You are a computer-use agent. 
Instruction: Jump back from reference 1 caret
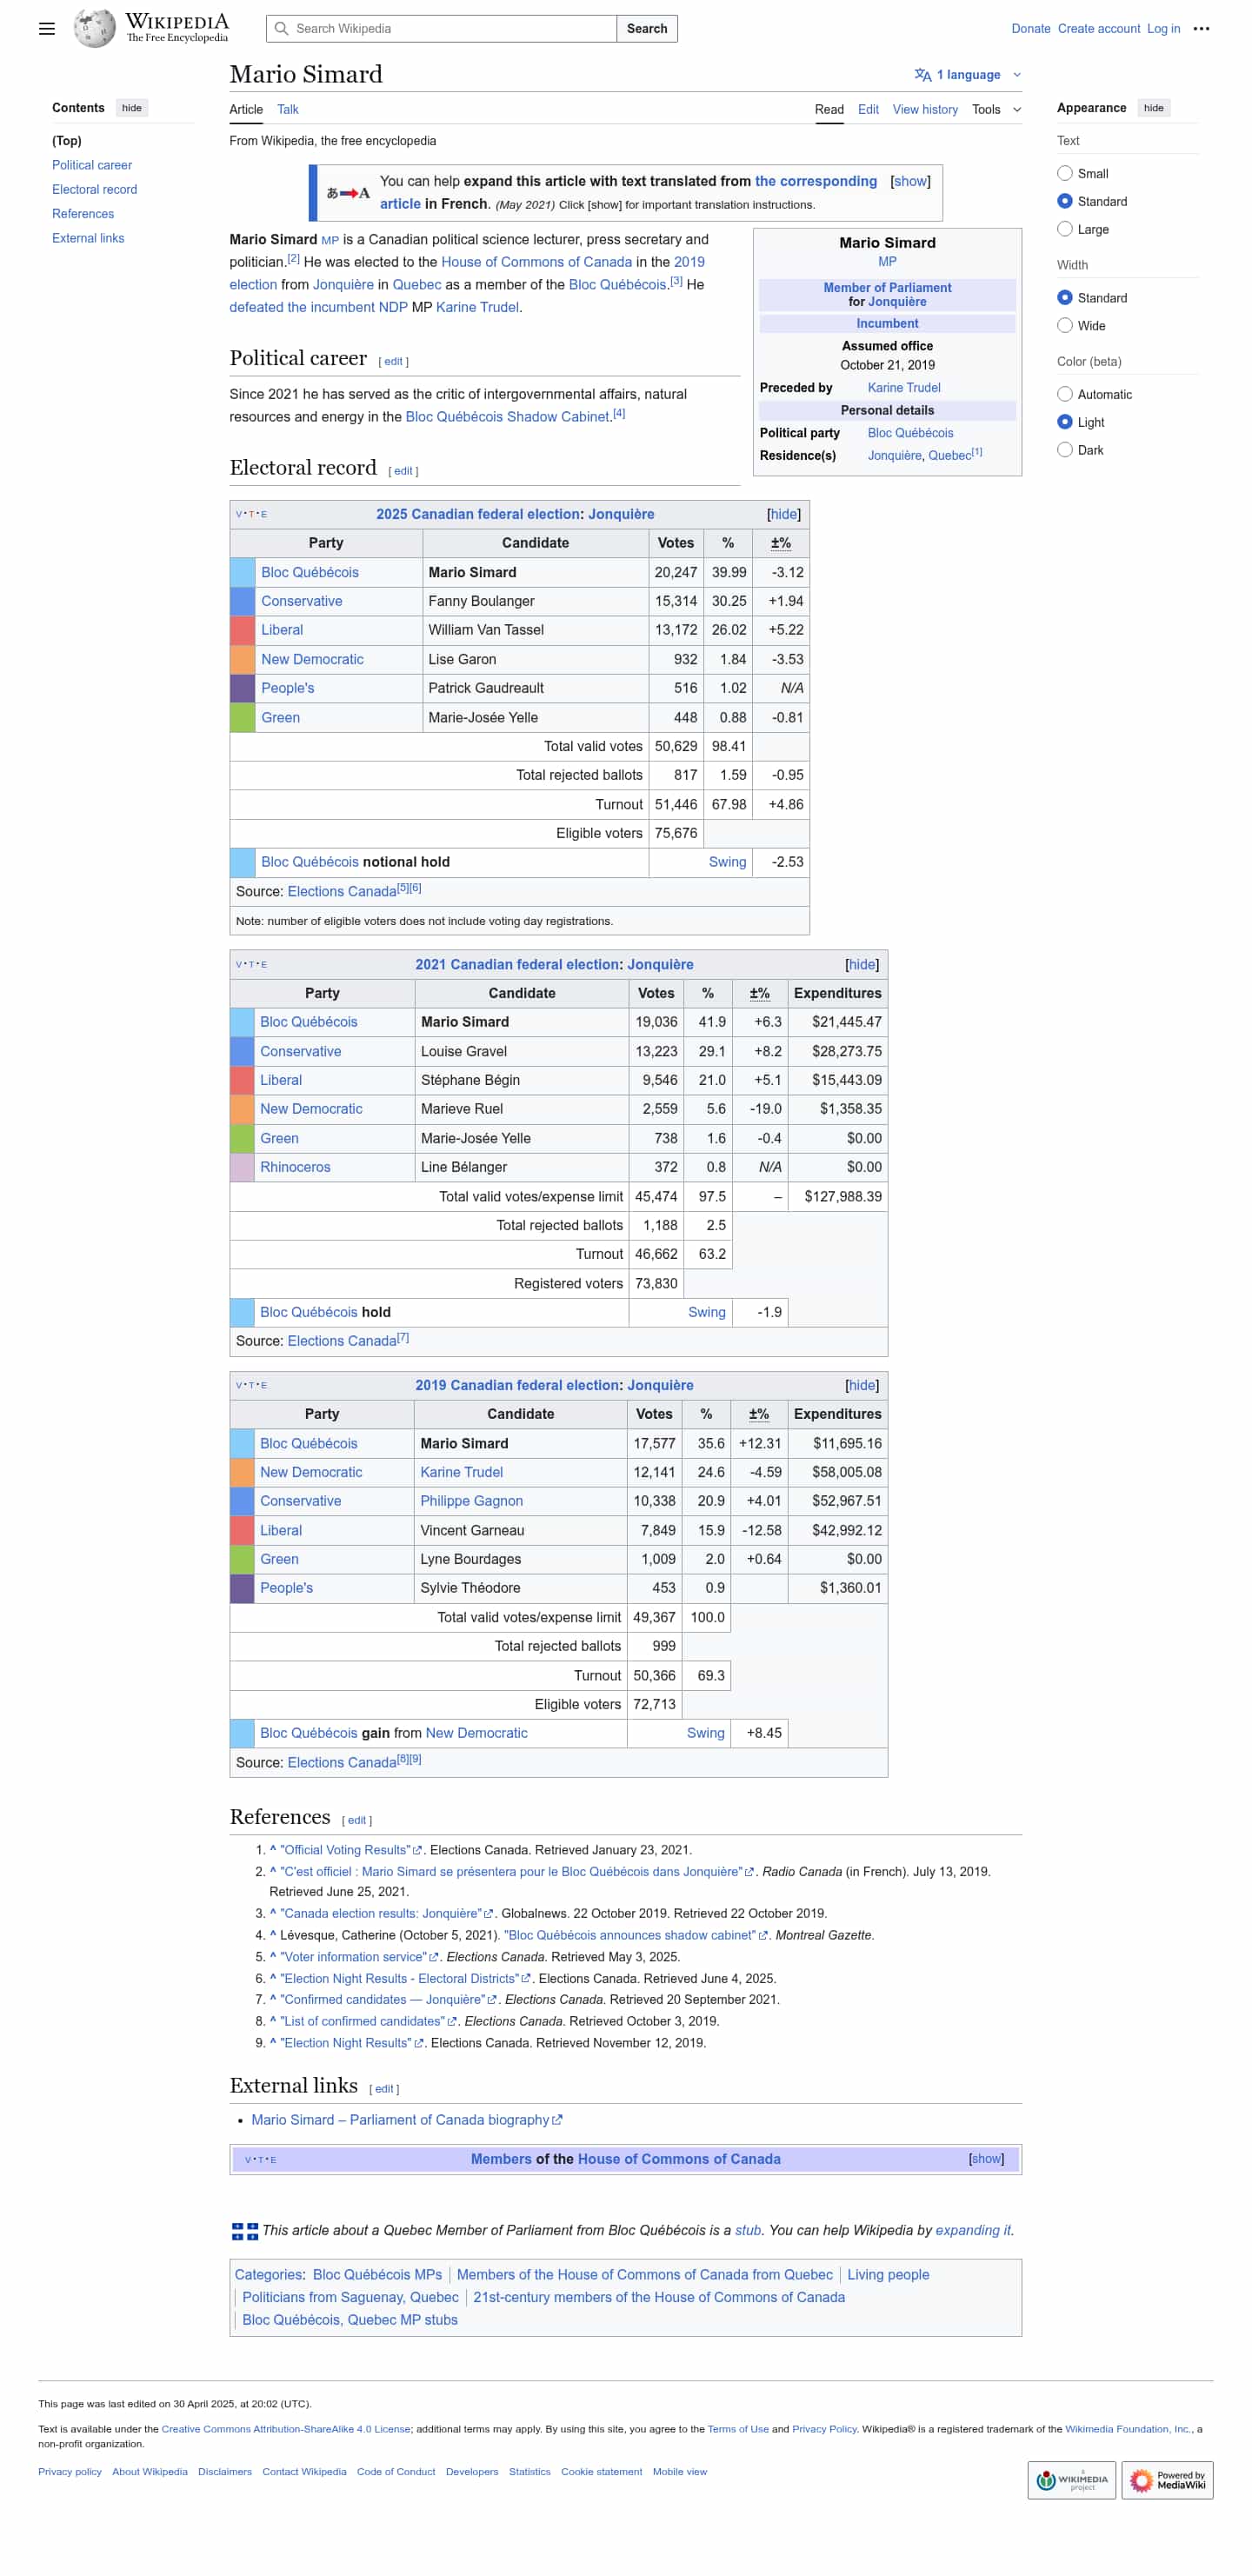(273, 1850)
